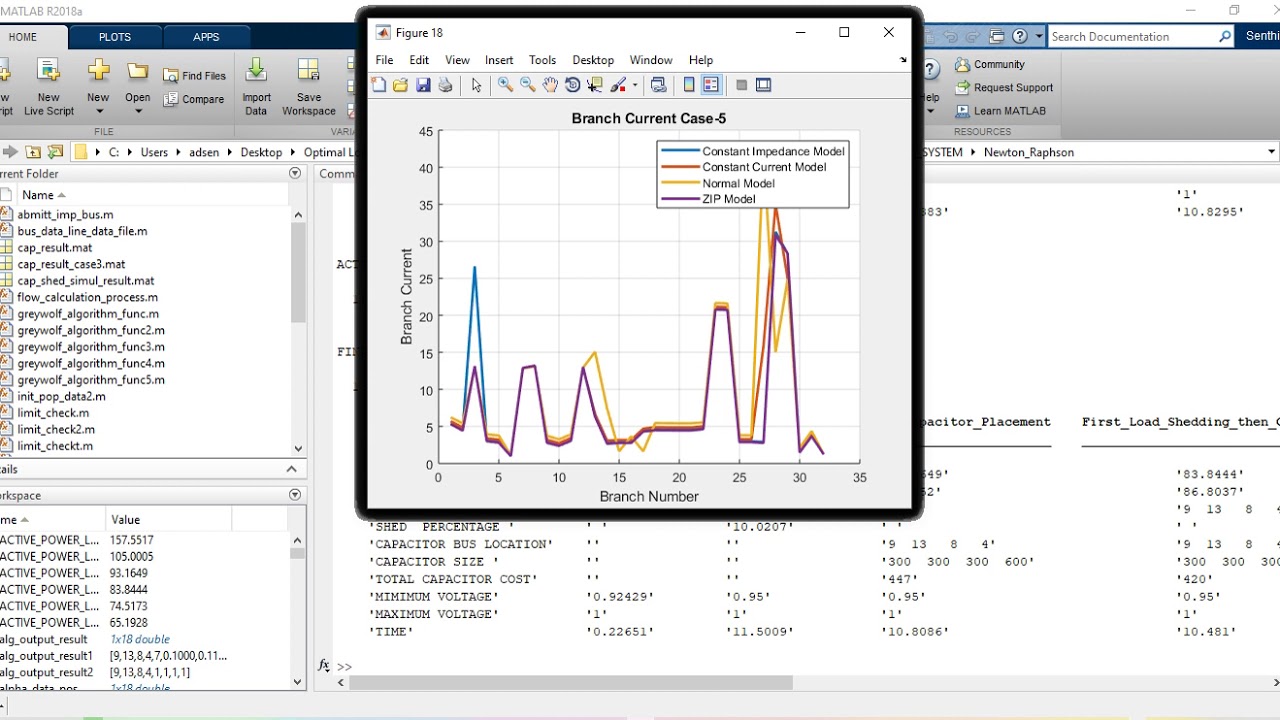The height and width of the screenshot is (720, 1280).
Task: Click Compare in the FILE section
Action: (194, 99)
